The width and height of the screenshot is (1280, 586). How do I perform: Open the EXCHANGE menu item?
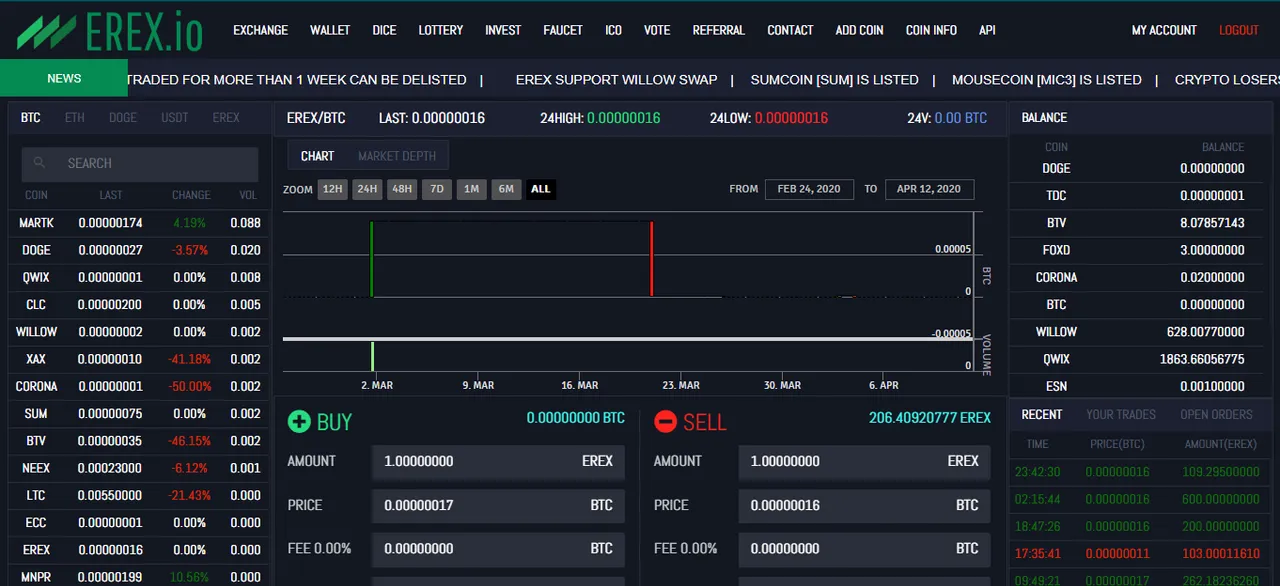260,30
